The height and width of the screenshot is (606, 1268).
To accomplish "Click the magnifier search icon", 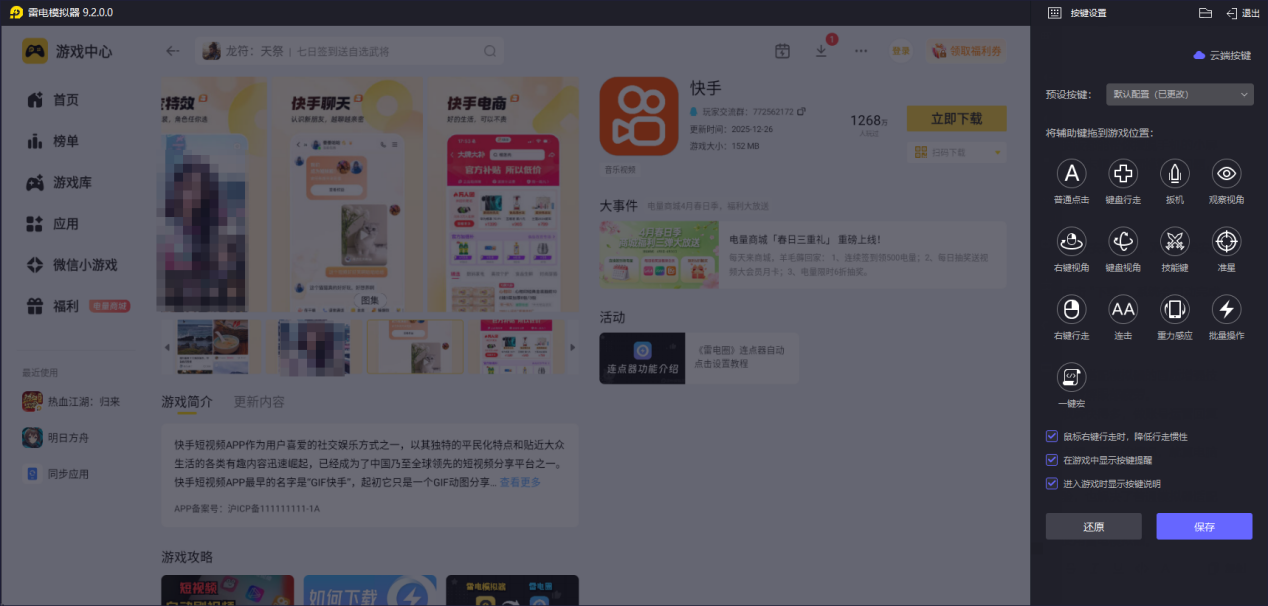I will pos(490,51).
